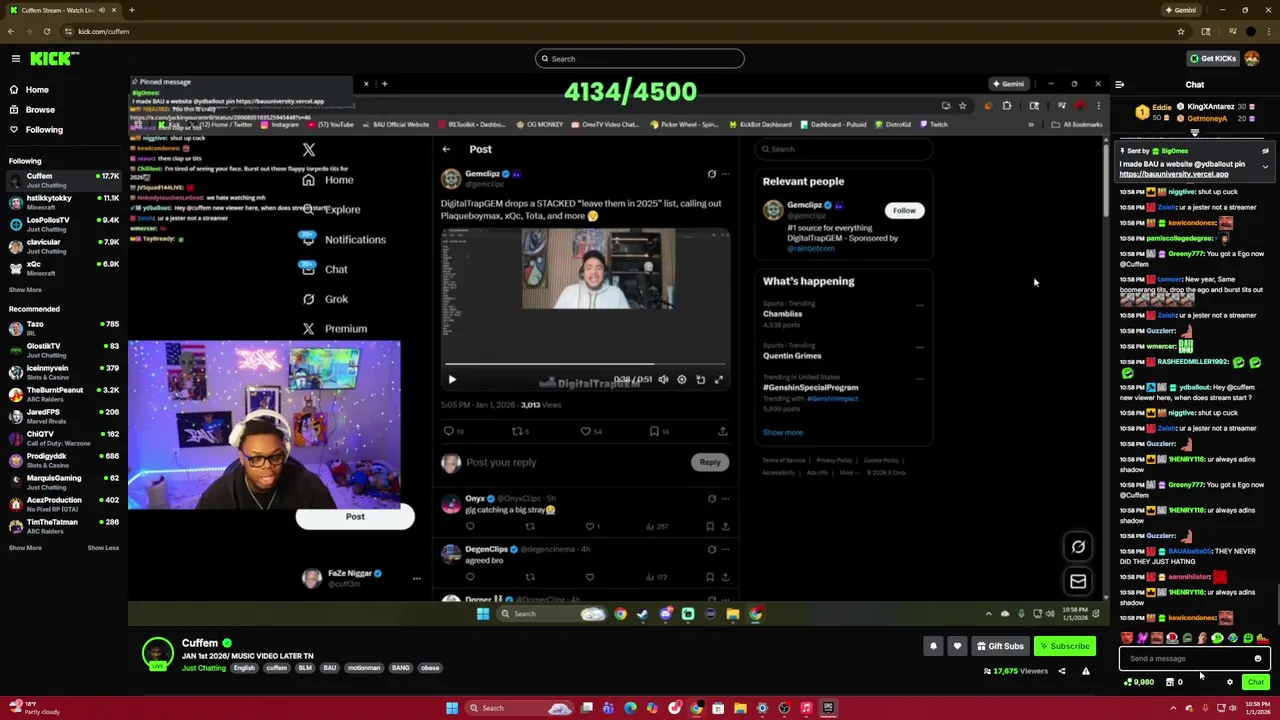Like the Gemclipz post heart icon
1280x720 pixels.
pos(586,432)
